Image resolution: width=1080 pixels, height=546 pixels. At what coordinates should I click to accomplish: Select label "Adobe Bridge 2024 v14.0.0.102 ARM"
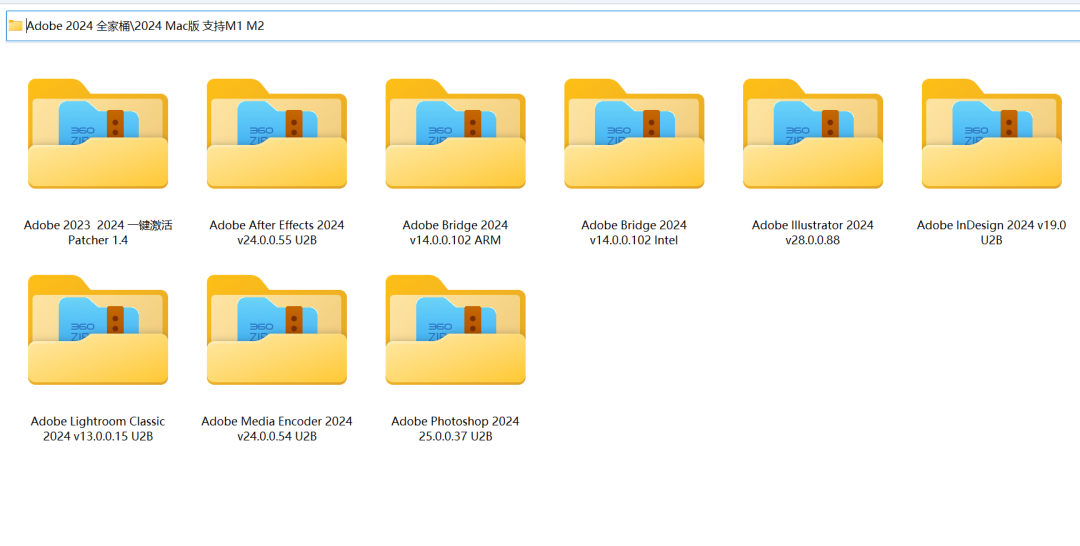(x=455, y=233)
